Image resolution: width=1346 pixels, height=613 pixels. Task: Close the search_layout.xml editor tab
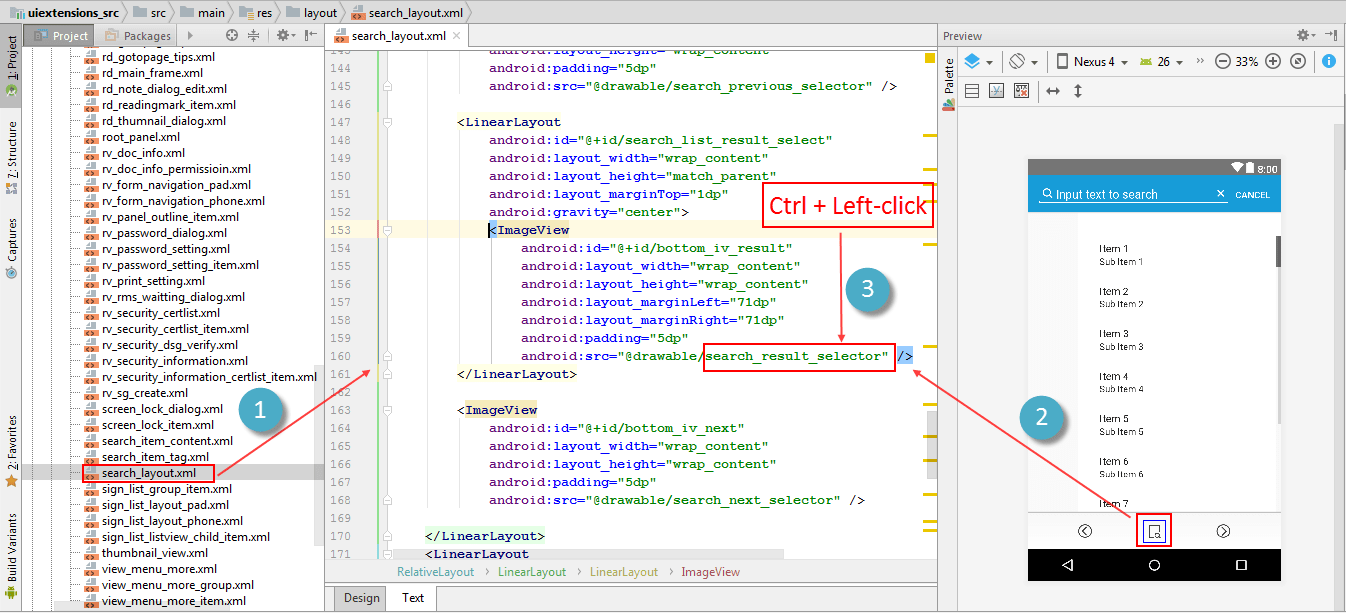(x=456, y=36)
